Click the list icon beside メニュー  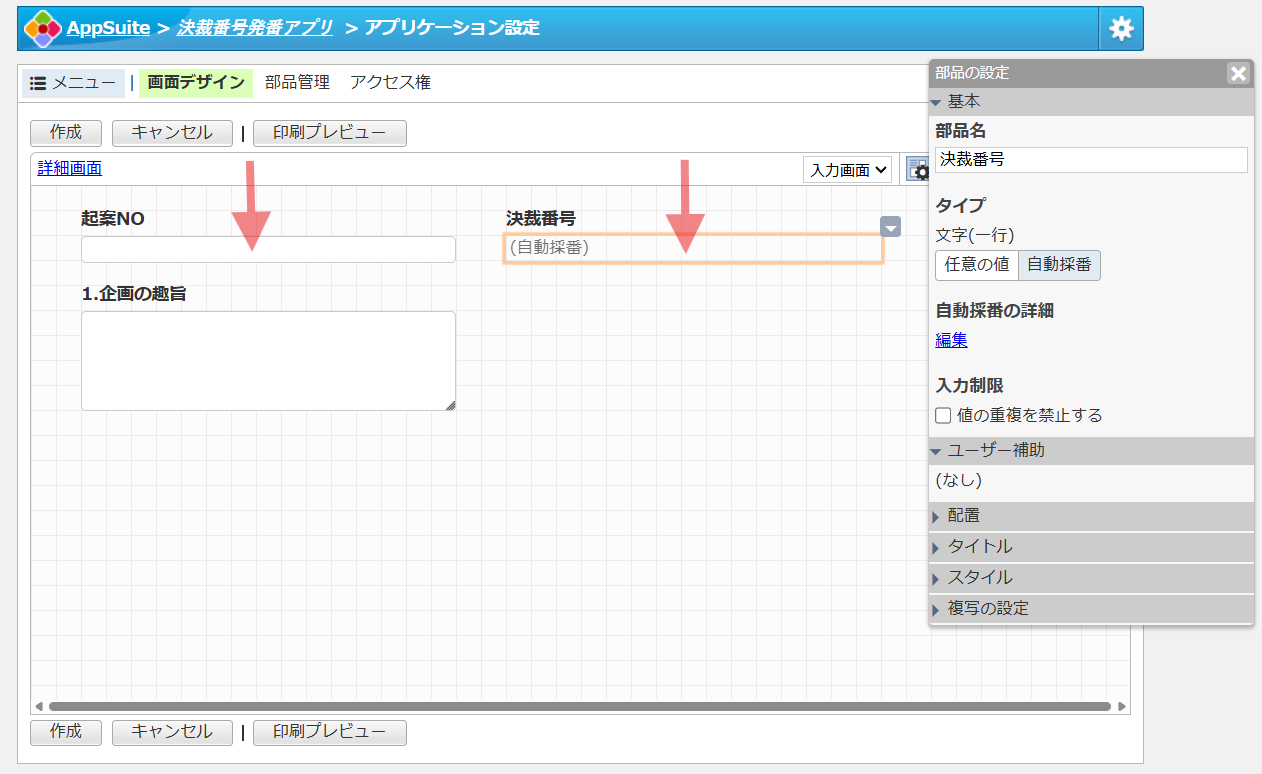pyautogui.click(x=36, y=82)
